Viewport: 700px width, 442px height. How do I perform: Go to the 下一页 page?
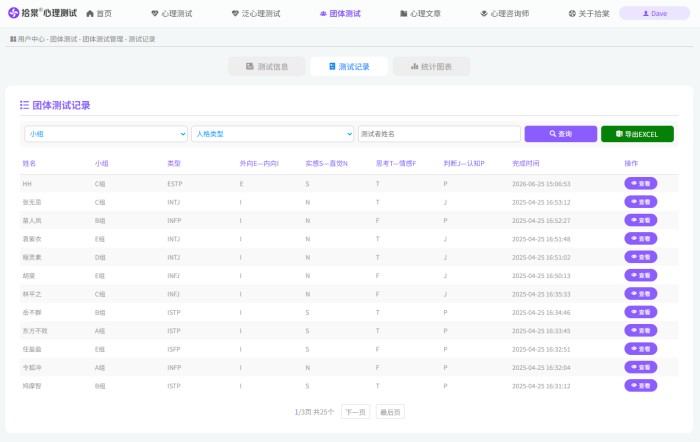click(355, 412)
